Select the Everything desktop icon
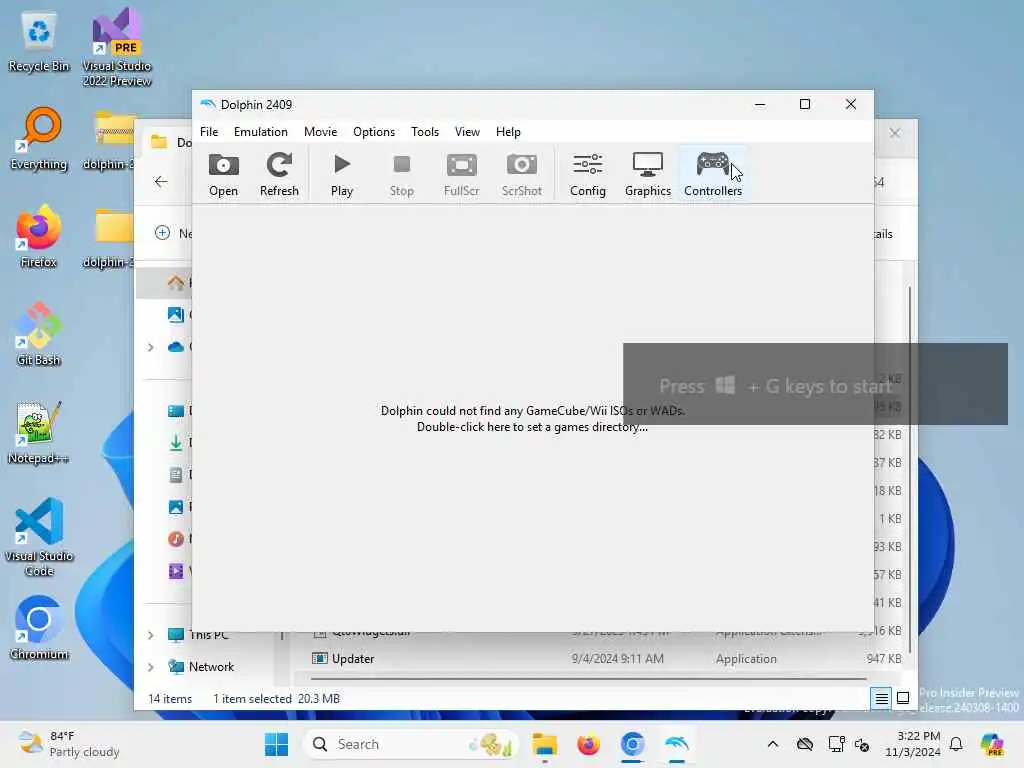 [x=39, y=139]
